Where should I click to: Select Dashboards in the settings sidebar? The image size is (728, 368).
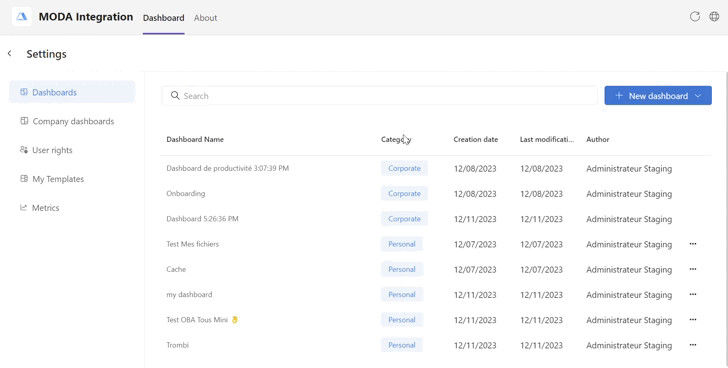coord(72,92)
